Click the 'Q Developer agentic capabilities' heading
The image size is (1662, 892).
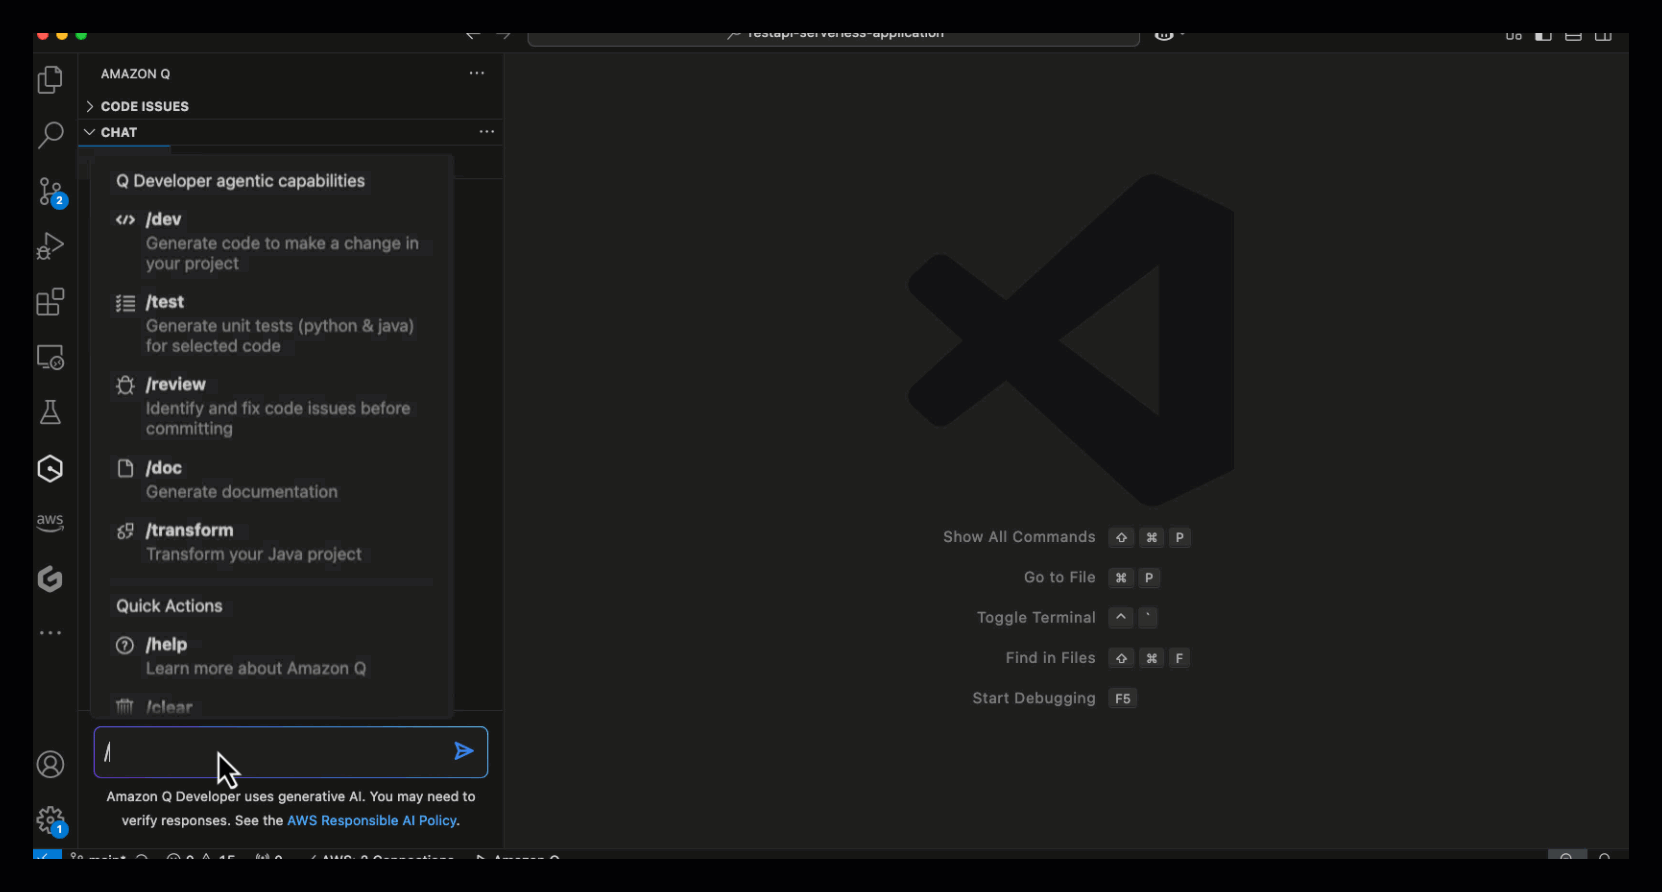240,181
